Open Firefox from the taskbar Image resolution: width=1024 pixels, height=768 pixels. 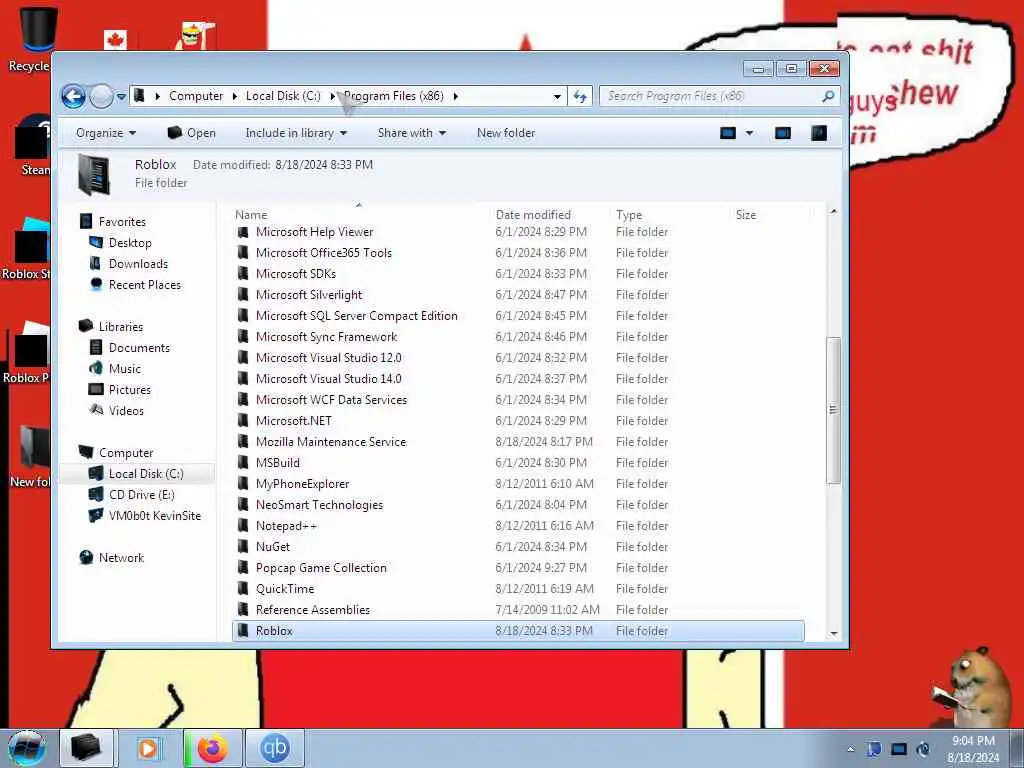[x=213, y=748]
